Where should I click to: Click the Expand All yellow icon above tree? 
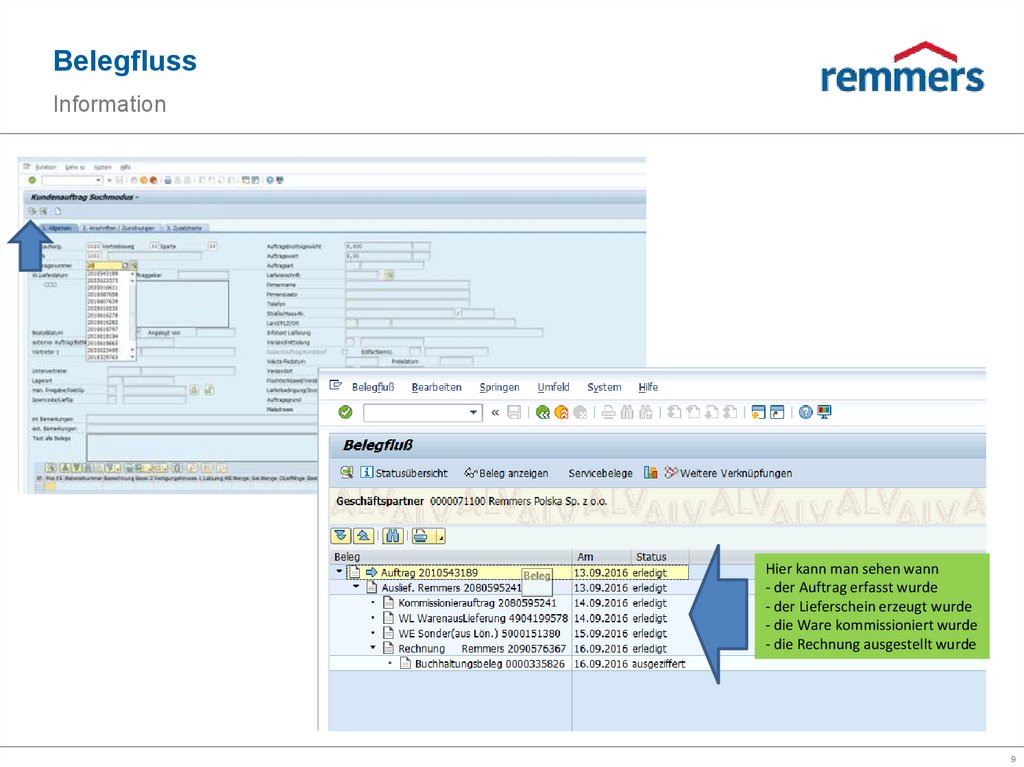(x=341, y=536)
